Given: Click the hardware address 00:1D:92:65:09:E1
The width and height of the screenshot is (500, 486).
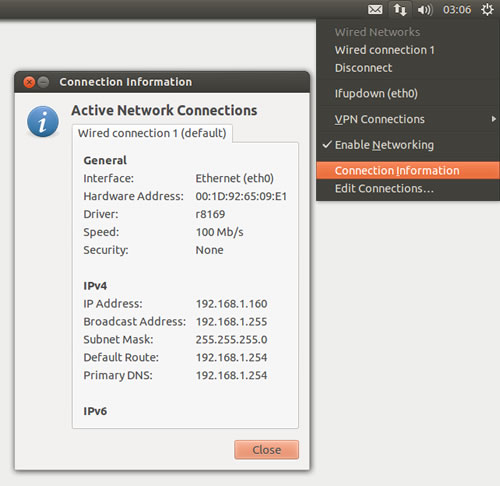Looking at the screenshot, I should tap(241, 196).
